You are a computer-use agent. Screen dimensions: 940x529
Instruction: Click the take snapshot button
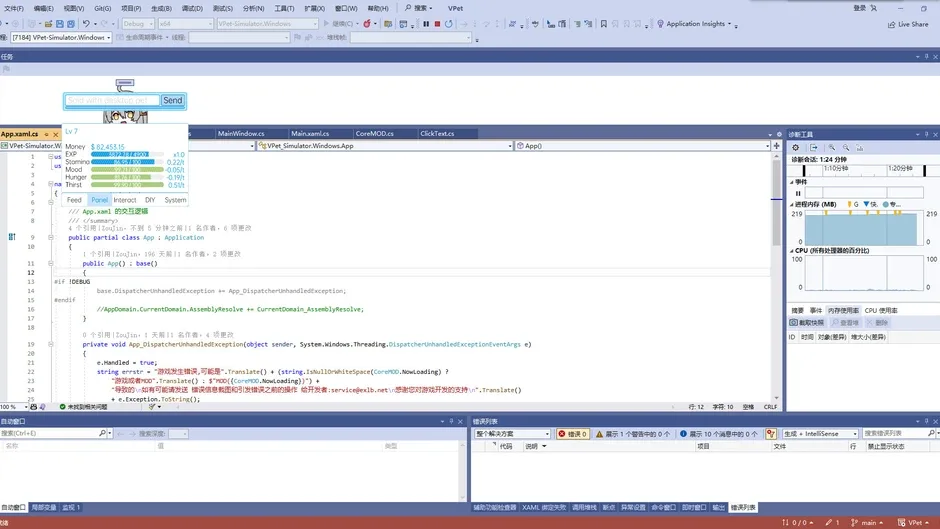807,323
